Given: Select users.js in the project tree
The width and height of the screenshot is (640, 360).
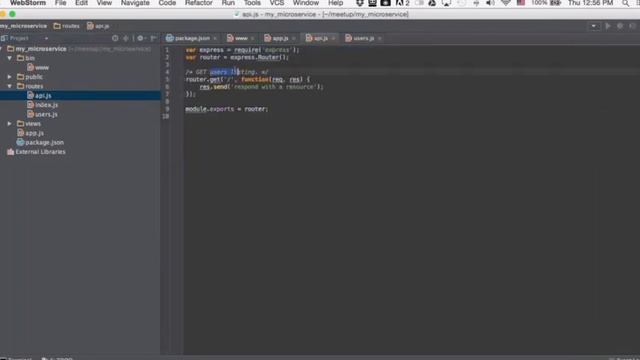Looking at the screenshot, I should [x=42, y=114].
